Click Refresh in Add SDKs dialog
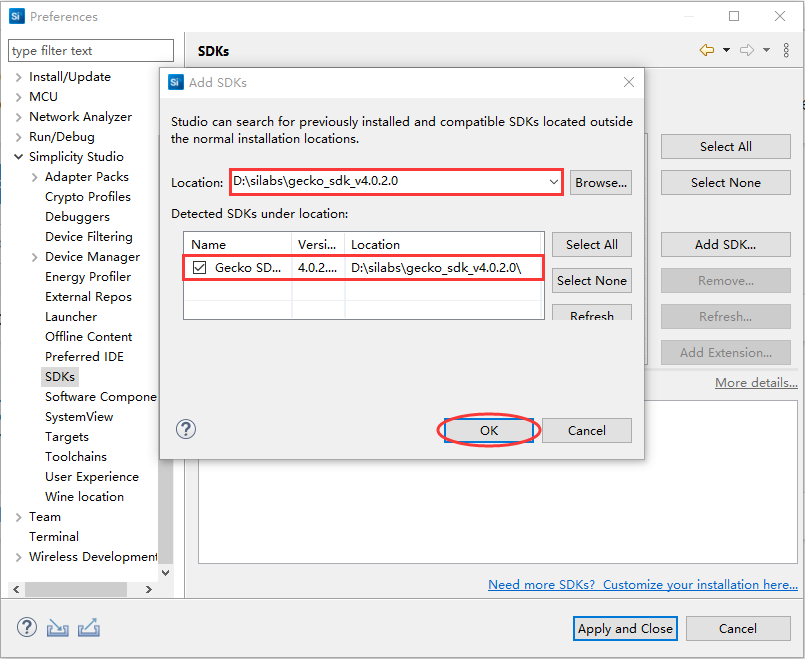The width and height of the screenshot is (805, 659). coord(591,313)
